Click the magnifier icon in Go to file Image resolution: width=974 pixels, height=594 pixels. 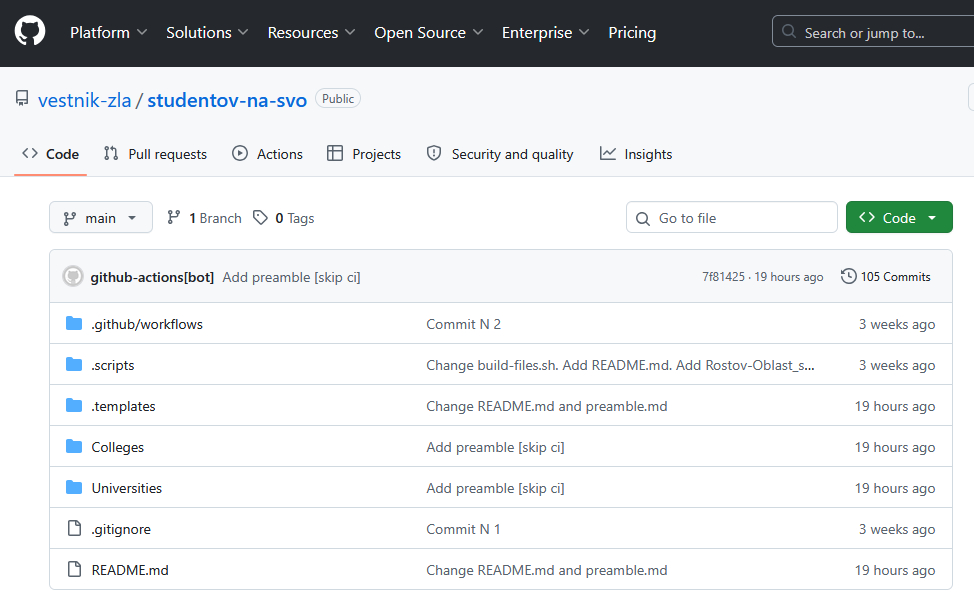643,218
